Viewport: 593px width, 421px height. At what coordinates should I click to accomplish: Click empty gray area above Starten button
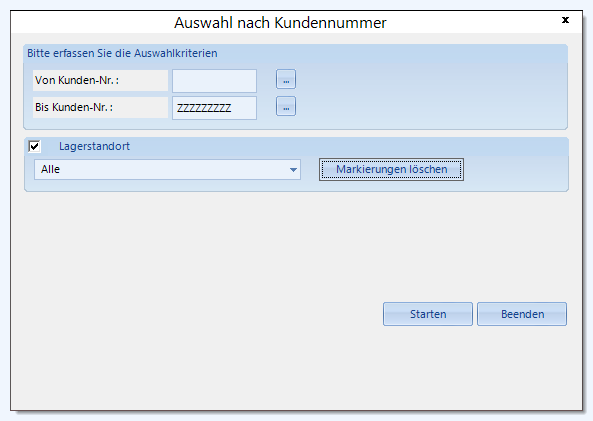pos(428,257)
